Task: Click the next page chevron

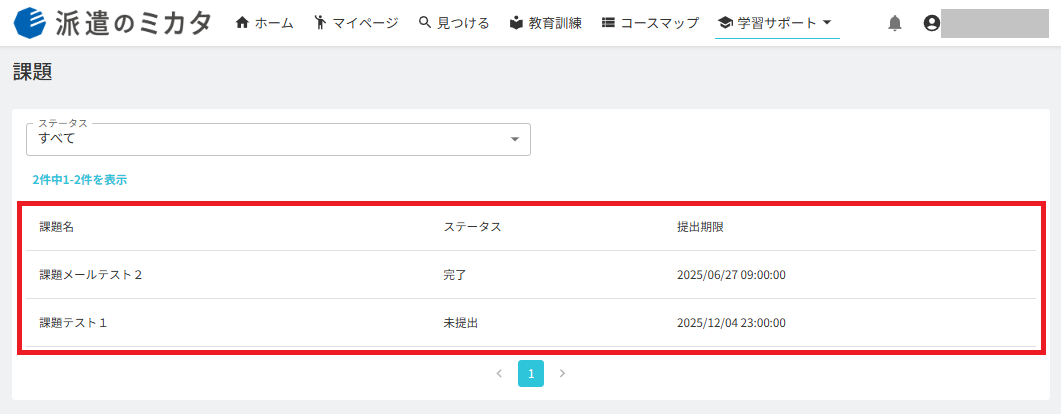Action: (x=562, y=373)
